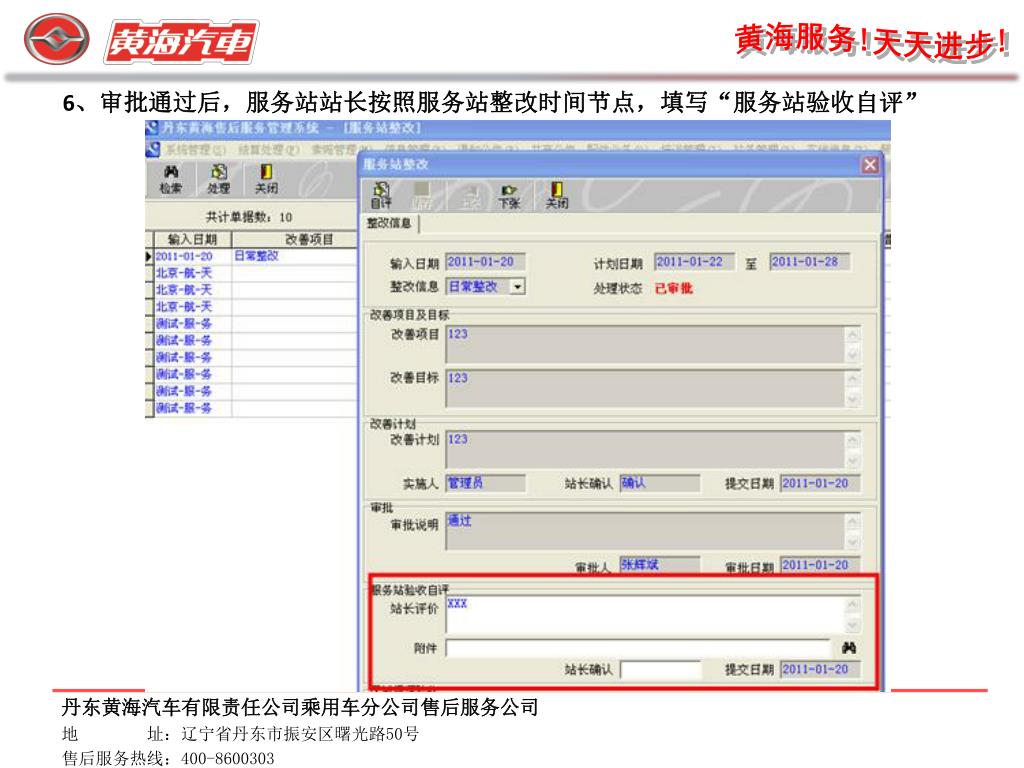Click the 改善项目 text area containing 123

coord(645,344)
